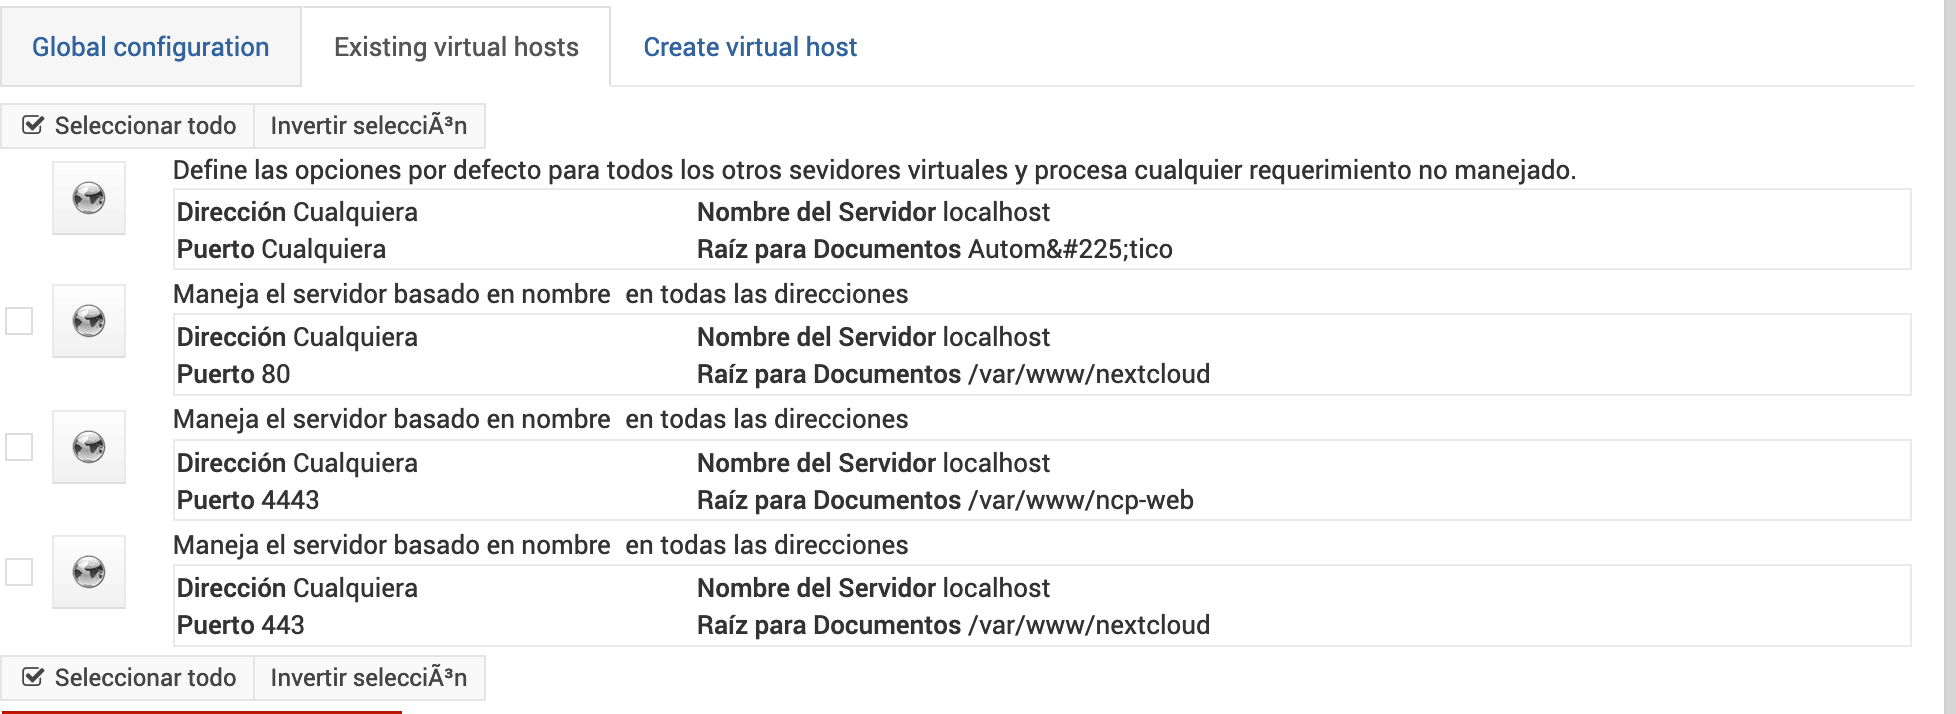Image resolution: width=1956 pixels, height=714 pixels.
Task: Switch to the Global configuration tab
Action: (x=150, y=47)
